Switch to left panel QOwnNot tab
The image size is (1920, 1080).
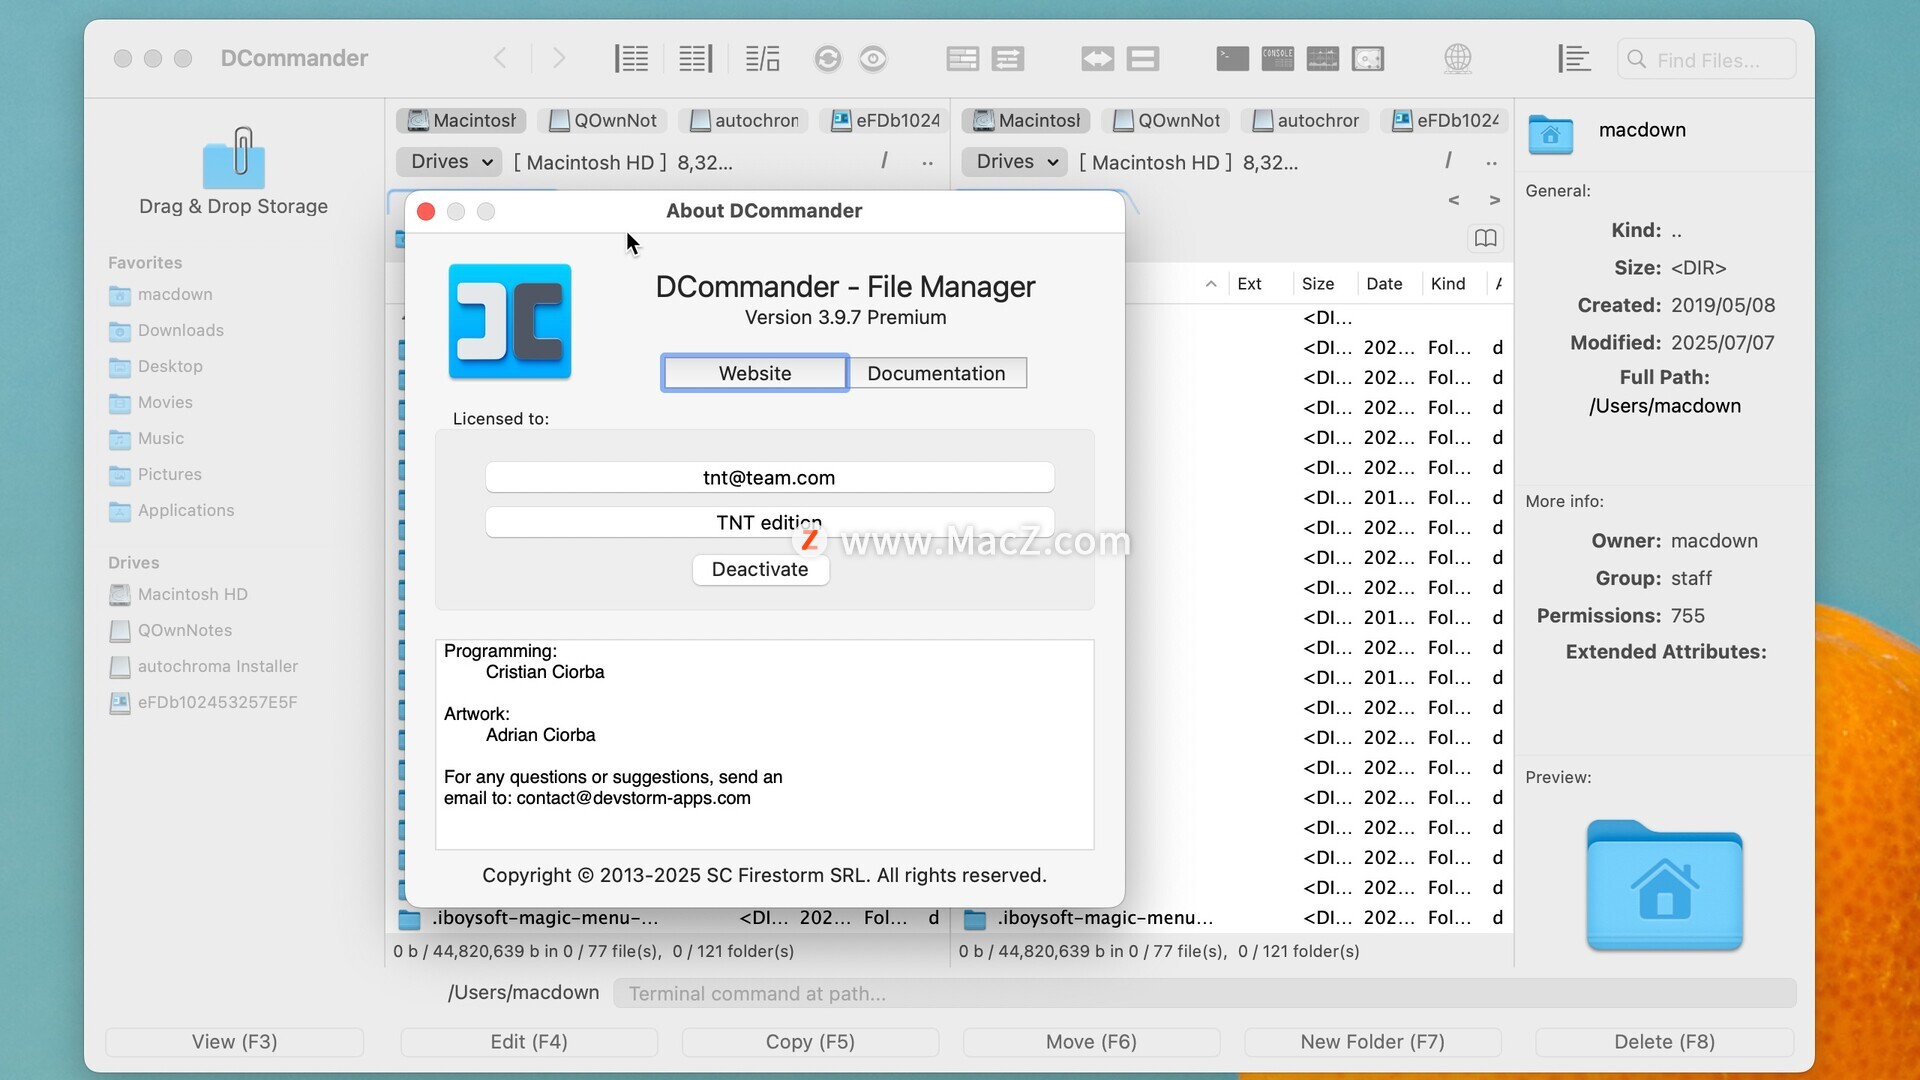pyautogui.click(x=602, y=120)
